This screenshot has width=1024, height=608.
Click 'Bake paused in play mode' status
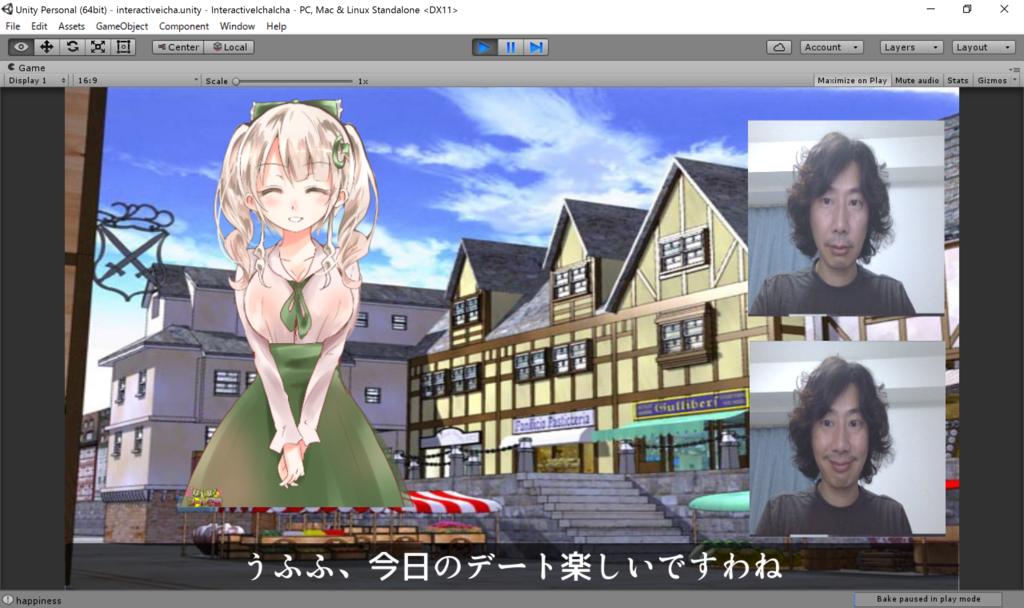point(928,599)
